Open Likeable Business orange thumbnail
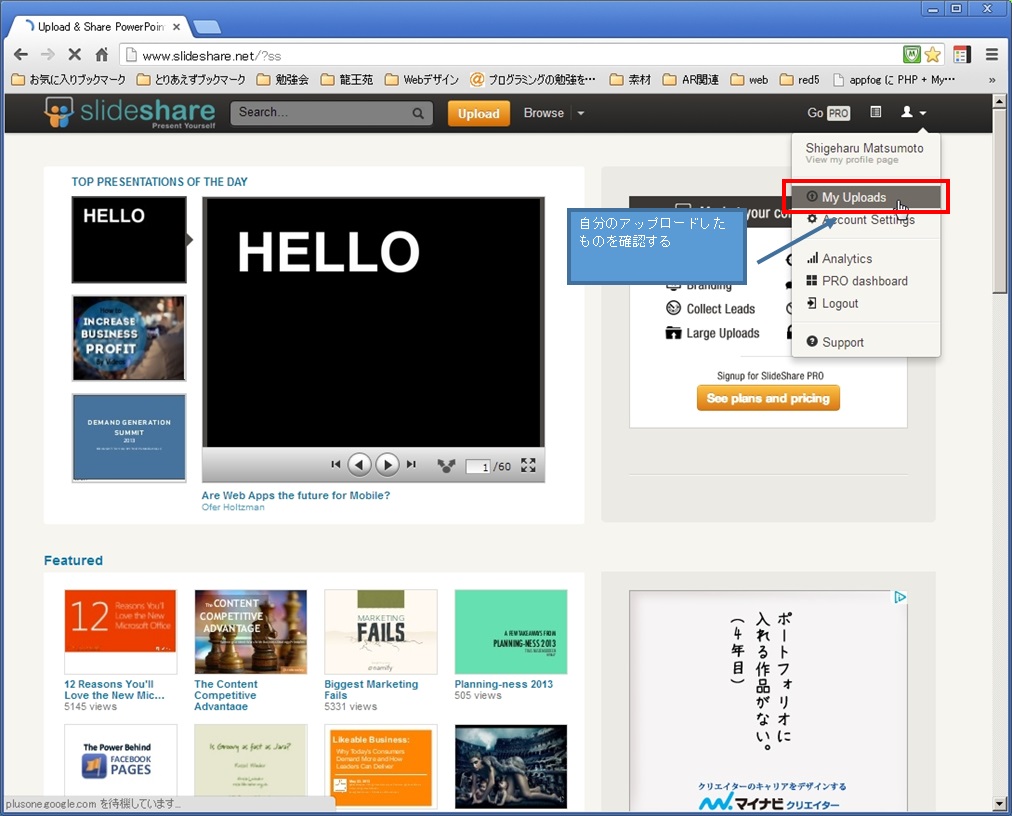The width and height of the screenshot is (1012, 816). click(x=381, y=766)
